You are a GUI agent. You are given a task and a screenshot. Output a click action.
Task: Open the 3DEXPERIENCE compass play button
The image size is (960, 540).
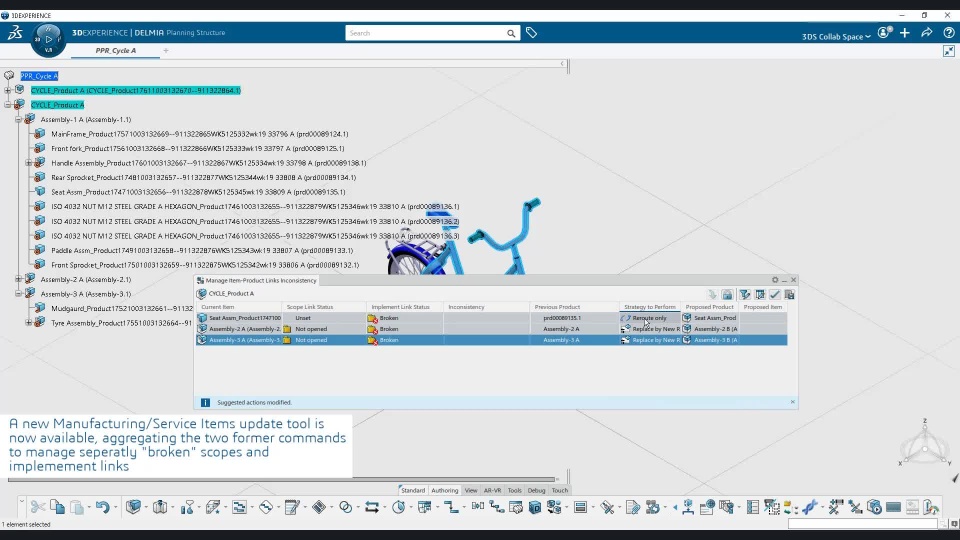pyautogui.click(x=48, y=39)
